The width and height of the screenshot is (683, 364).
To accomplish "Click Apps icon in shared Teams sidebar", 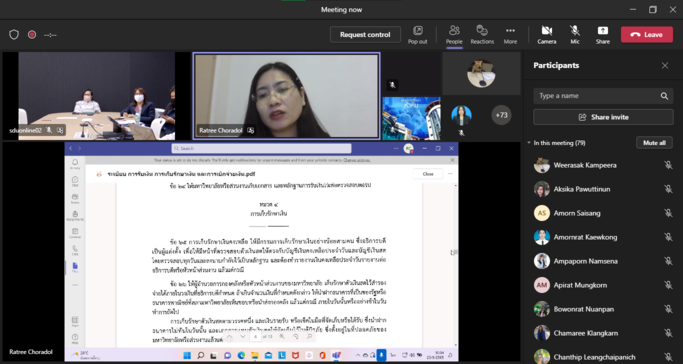I will click(x=75, y=321).
